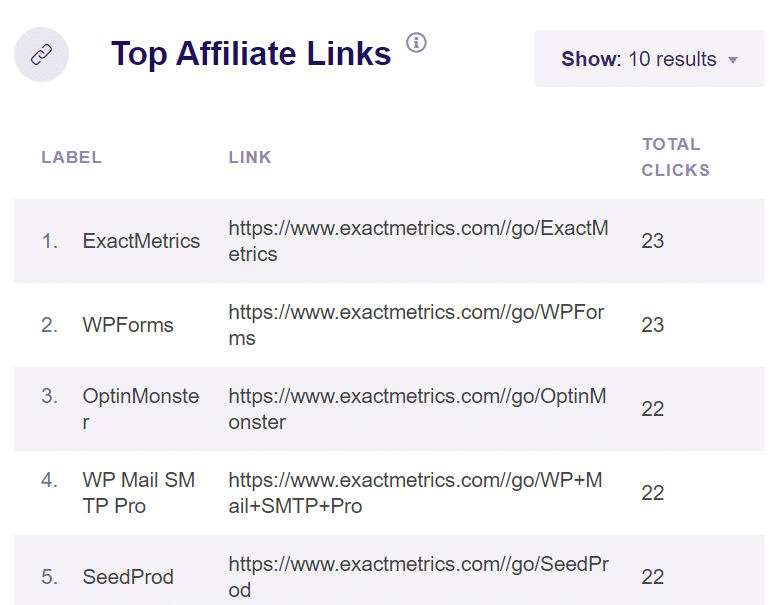Open the WPForms affiliate link URL
This screenshot has width=778, height=605.
pos(416,325)
